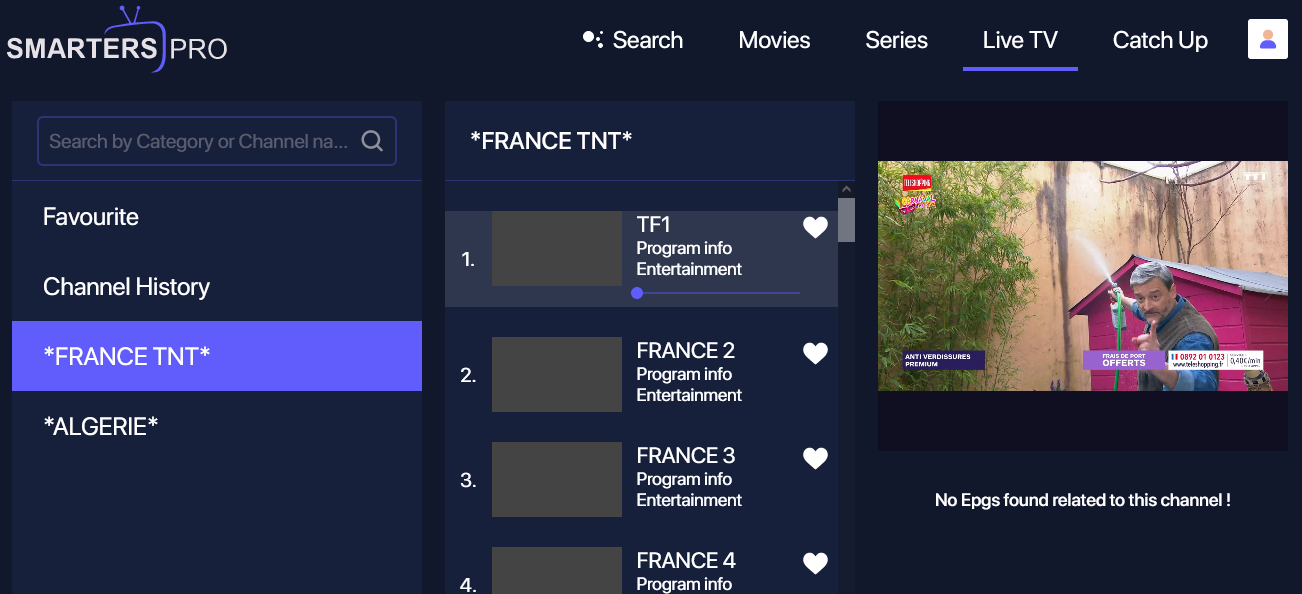Click 'Program info' under FRANCE 4

(x=684, y=584)
